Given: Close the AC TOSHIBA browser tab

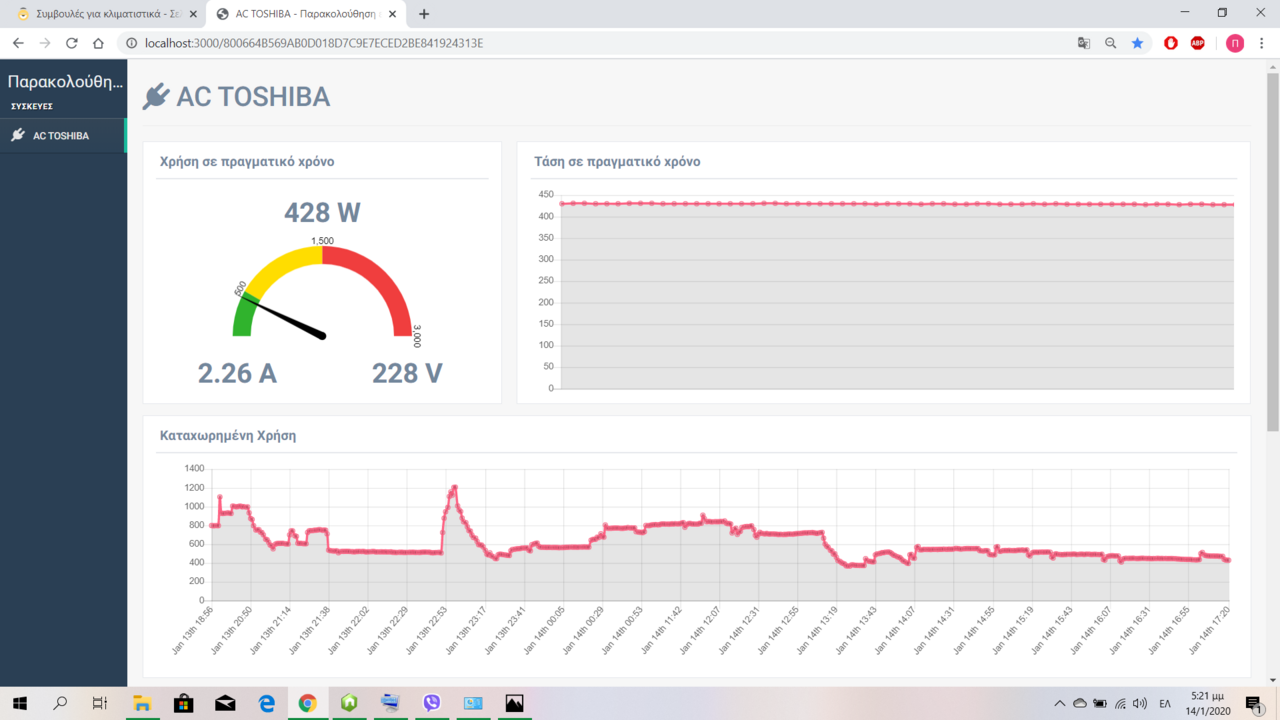Looking at the screenshot, I should [393, 14].
